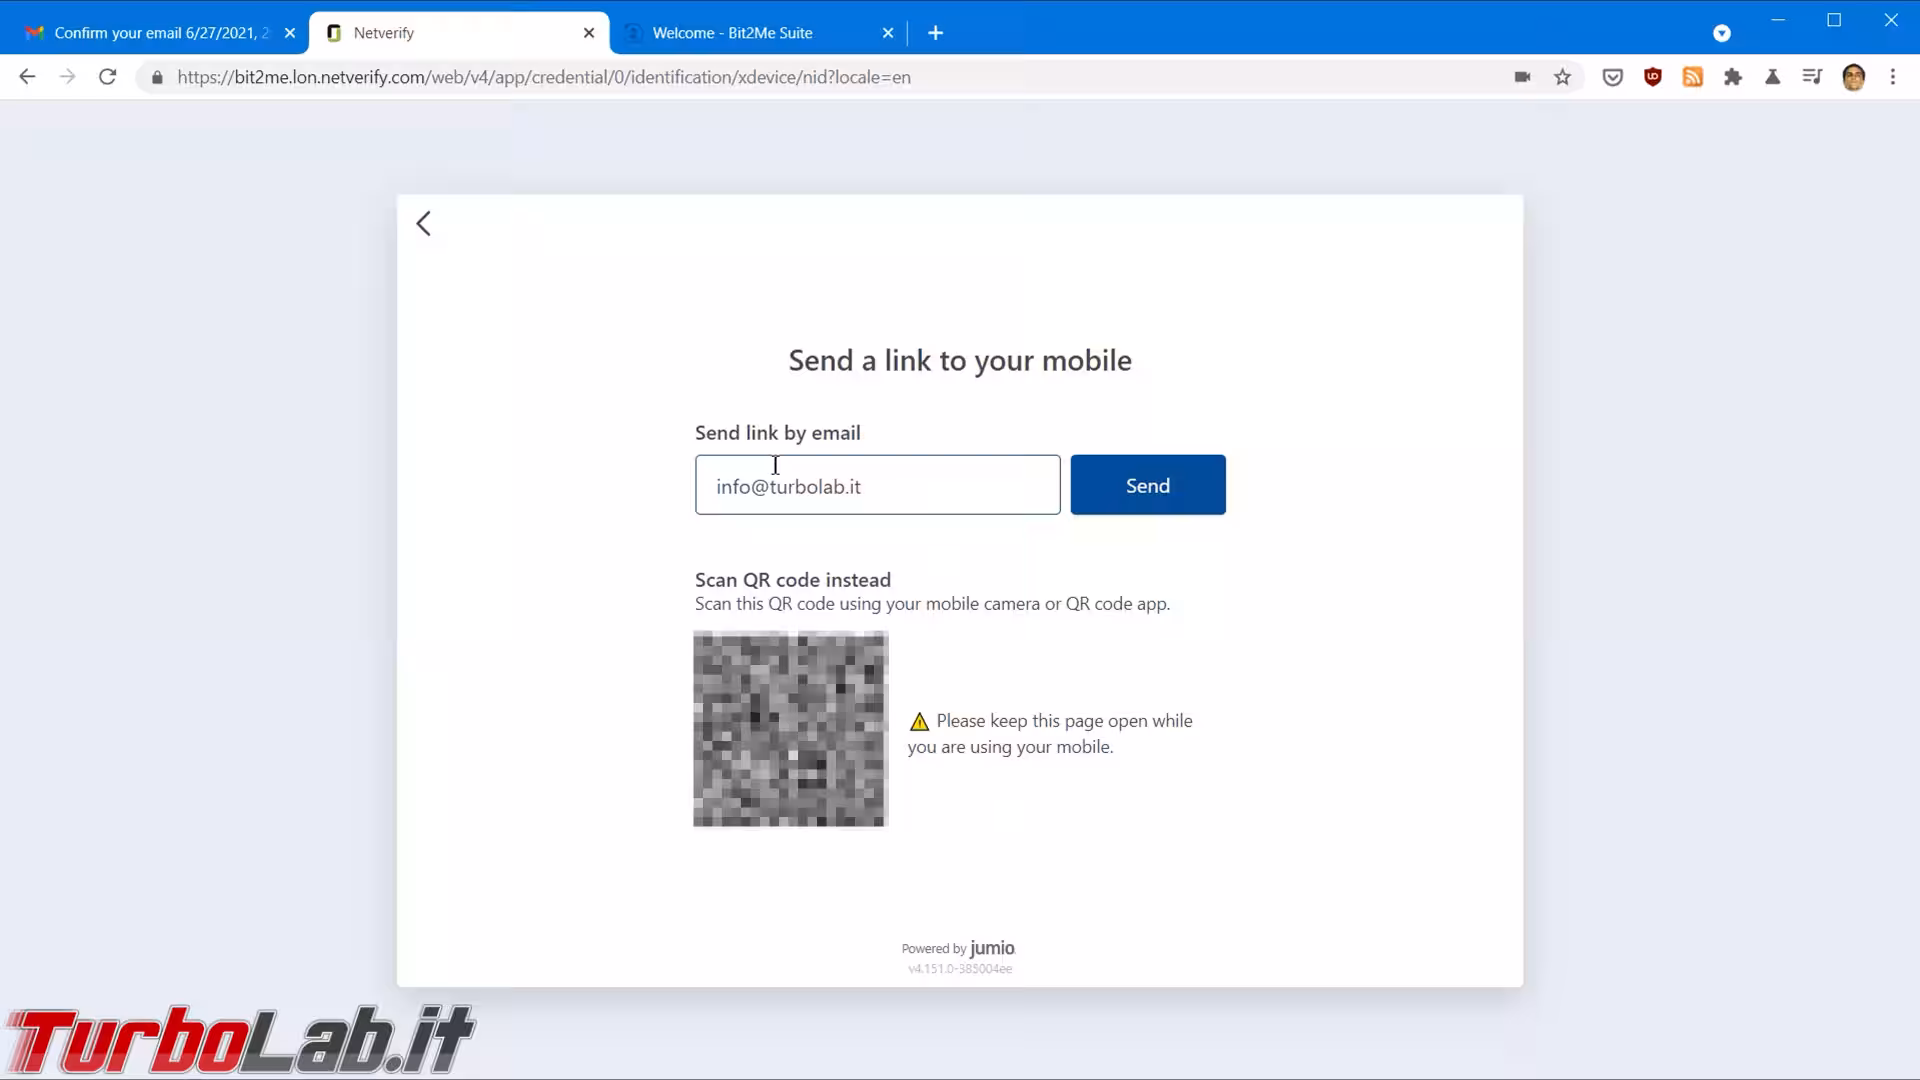This screenshot has width=1920, height=1080.
Task: Open the uBlock Origin extension icon
Action: point(1652,77)
